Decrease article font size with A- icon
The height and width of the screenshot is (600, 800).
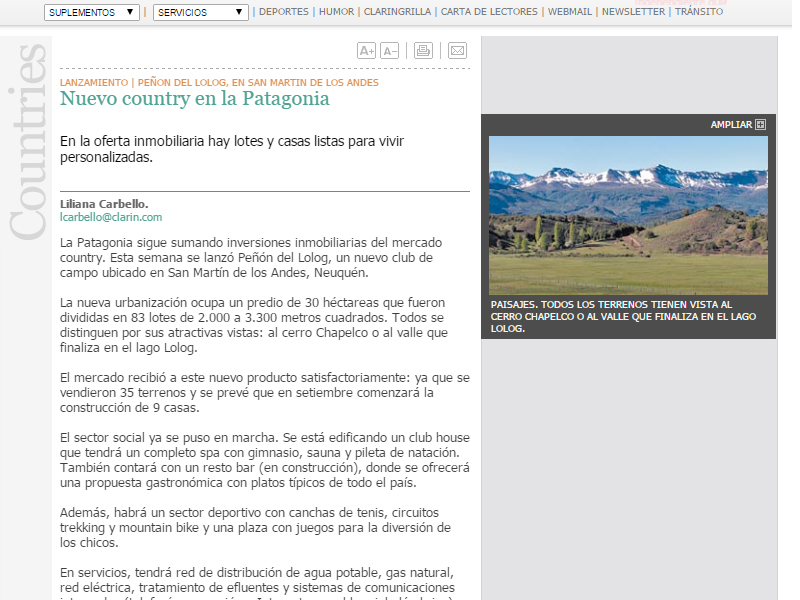(x=389, y=51)
